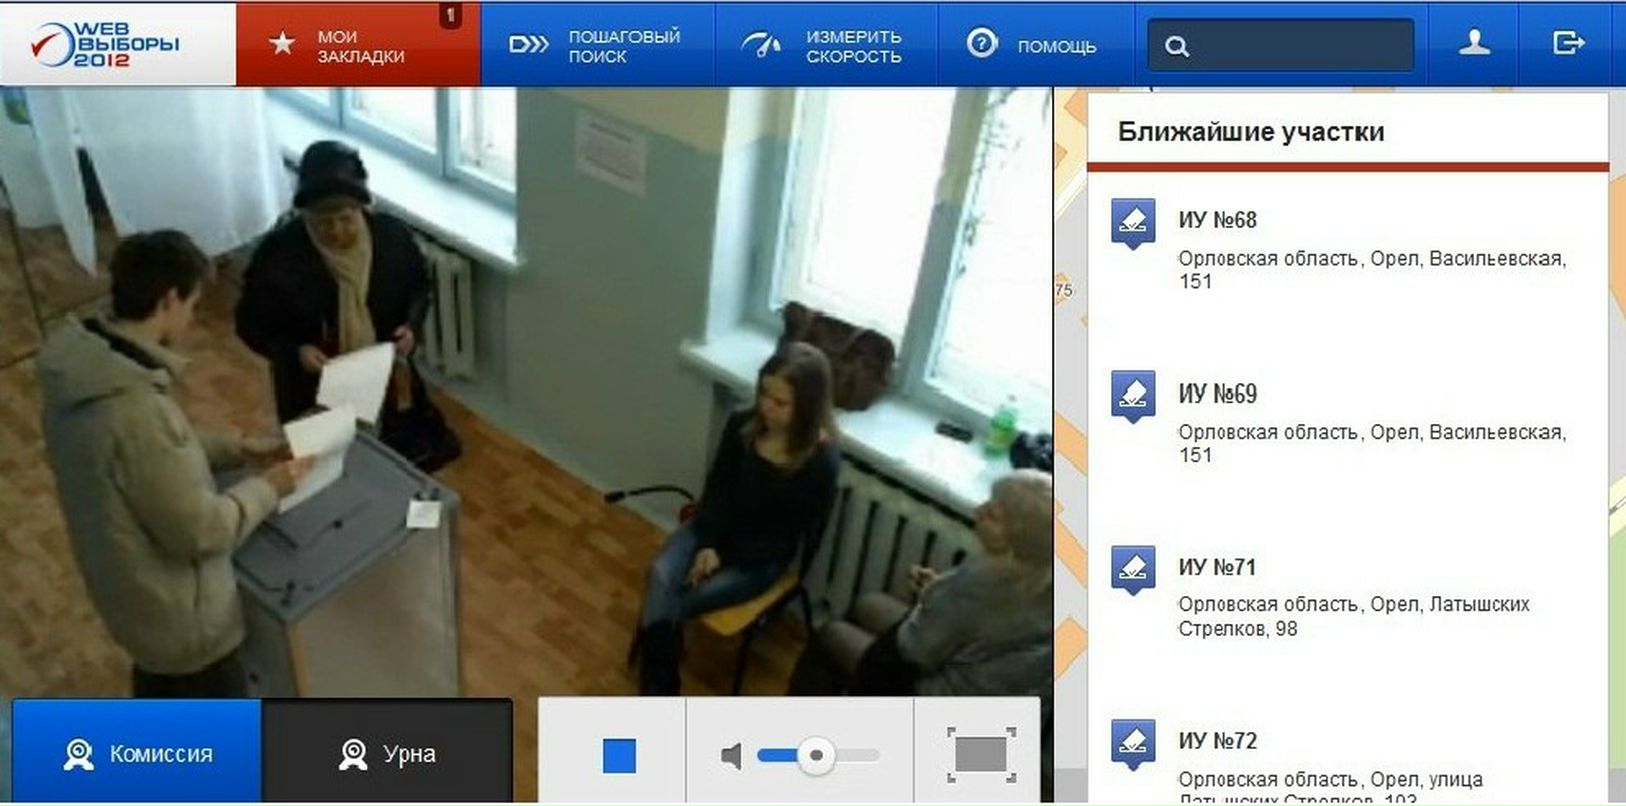Switch to the Комиссия camera view
Screen dimensions: 1626x806
pyautogui.click(x=137, y=753)
